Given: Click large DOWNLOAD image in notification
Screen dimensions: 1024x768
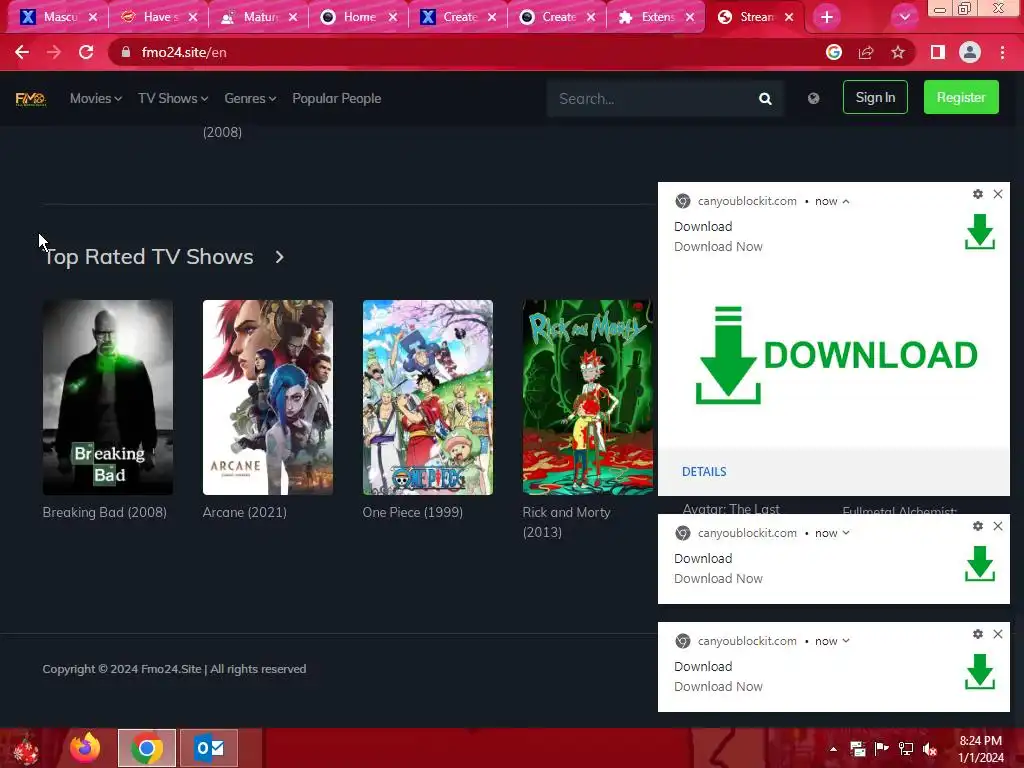Looking at the screenshot, I should coord(836,355).
